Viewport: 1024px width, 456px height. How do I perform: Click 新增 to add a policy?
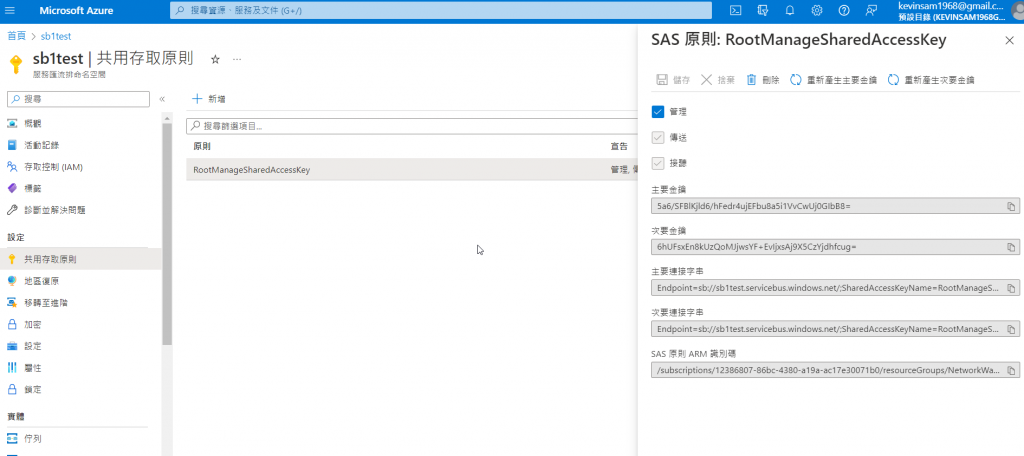pyautogui.click(x=209, y=99)
